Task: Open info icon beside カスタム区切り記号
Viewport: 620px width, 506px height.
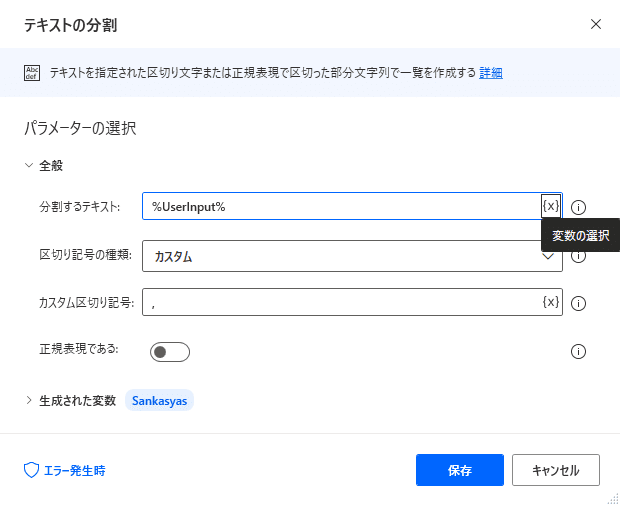Action: [x=578, y=303]
